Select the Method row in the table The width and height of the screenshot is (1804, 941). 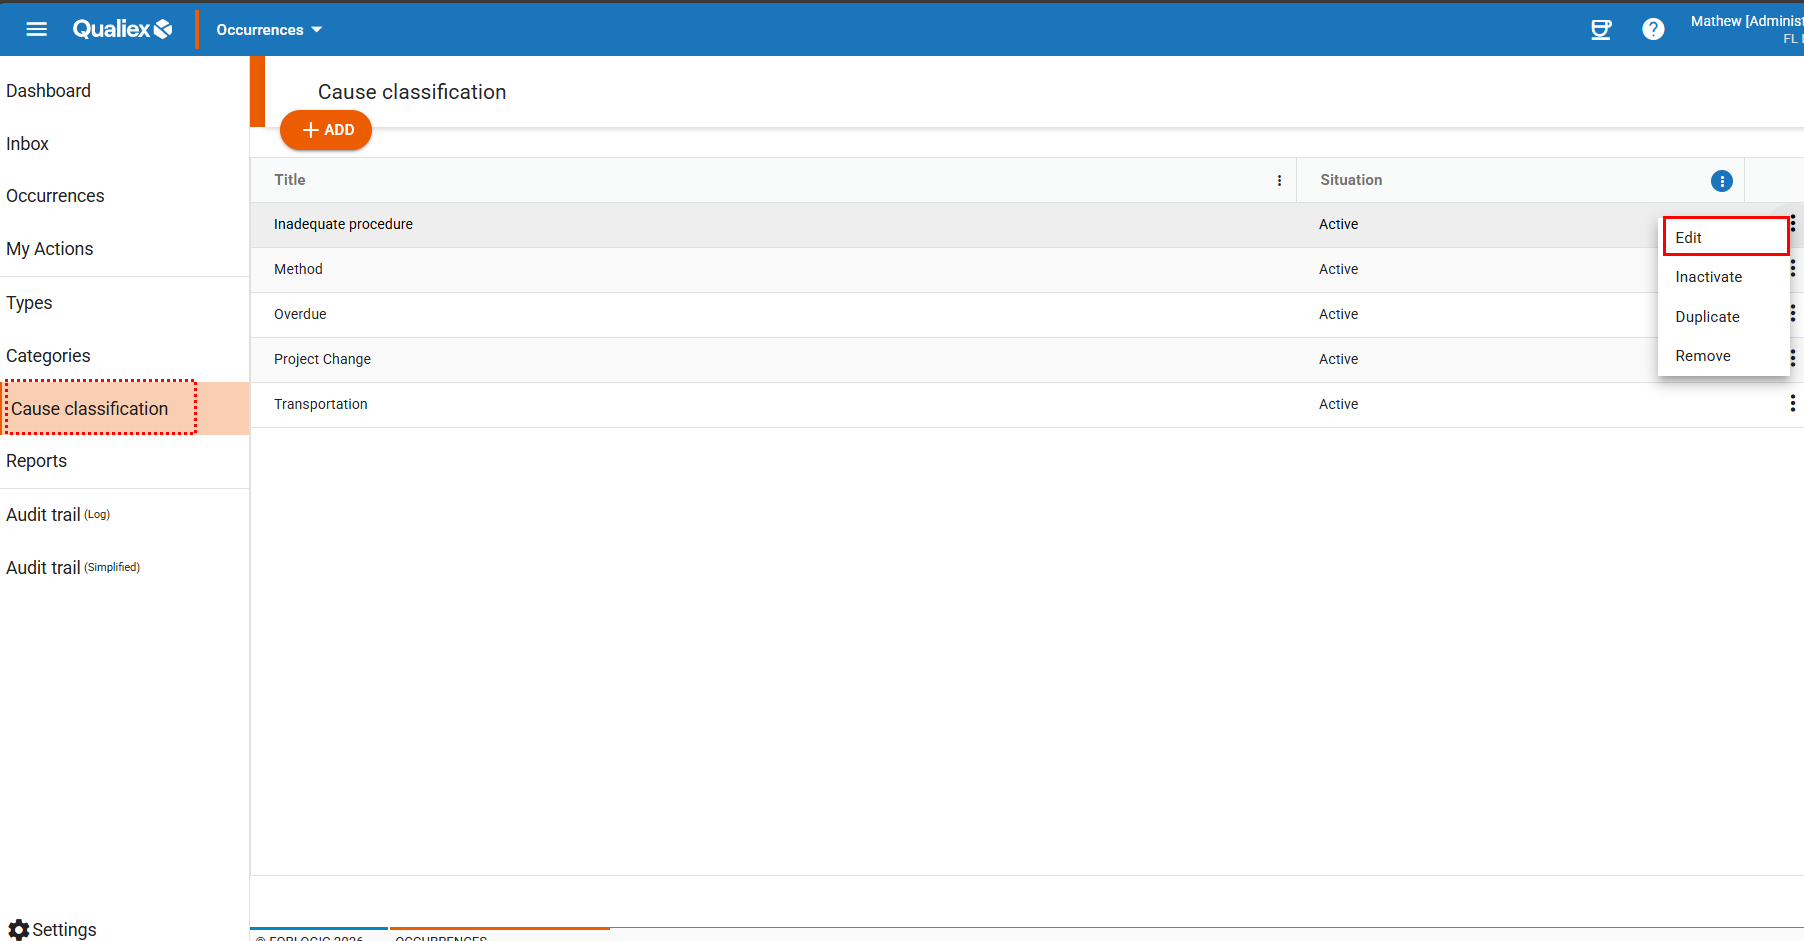[298, 269]
